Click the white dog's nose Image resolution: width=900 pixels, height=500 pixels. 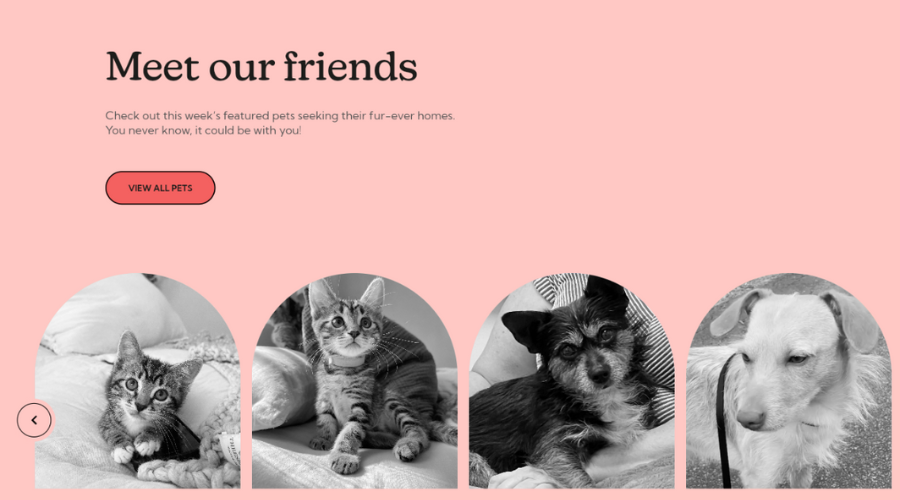(x=750, y=419)
